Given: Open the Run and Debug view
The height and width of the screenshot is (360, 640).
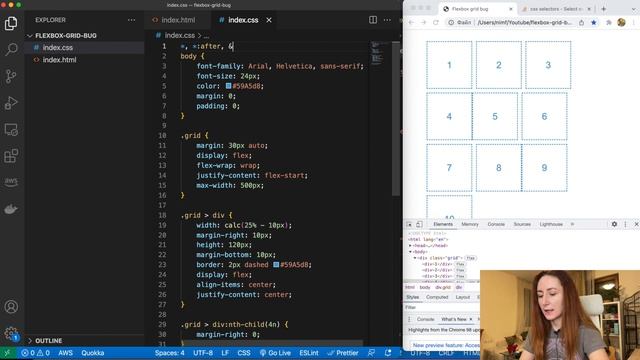Looking at the screenshot, I should click(11, 103).
